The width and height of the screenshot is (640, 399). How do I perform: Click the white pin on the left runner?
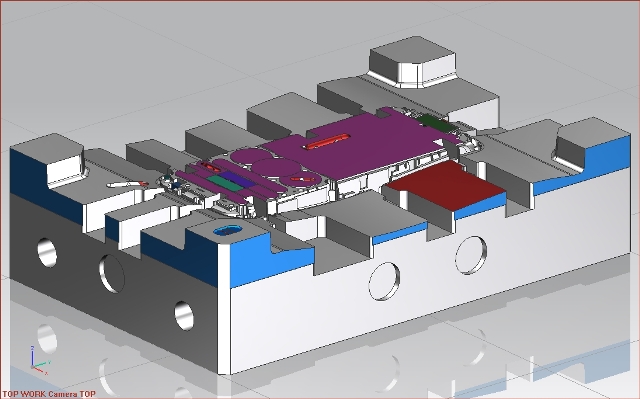coord(127,185)
